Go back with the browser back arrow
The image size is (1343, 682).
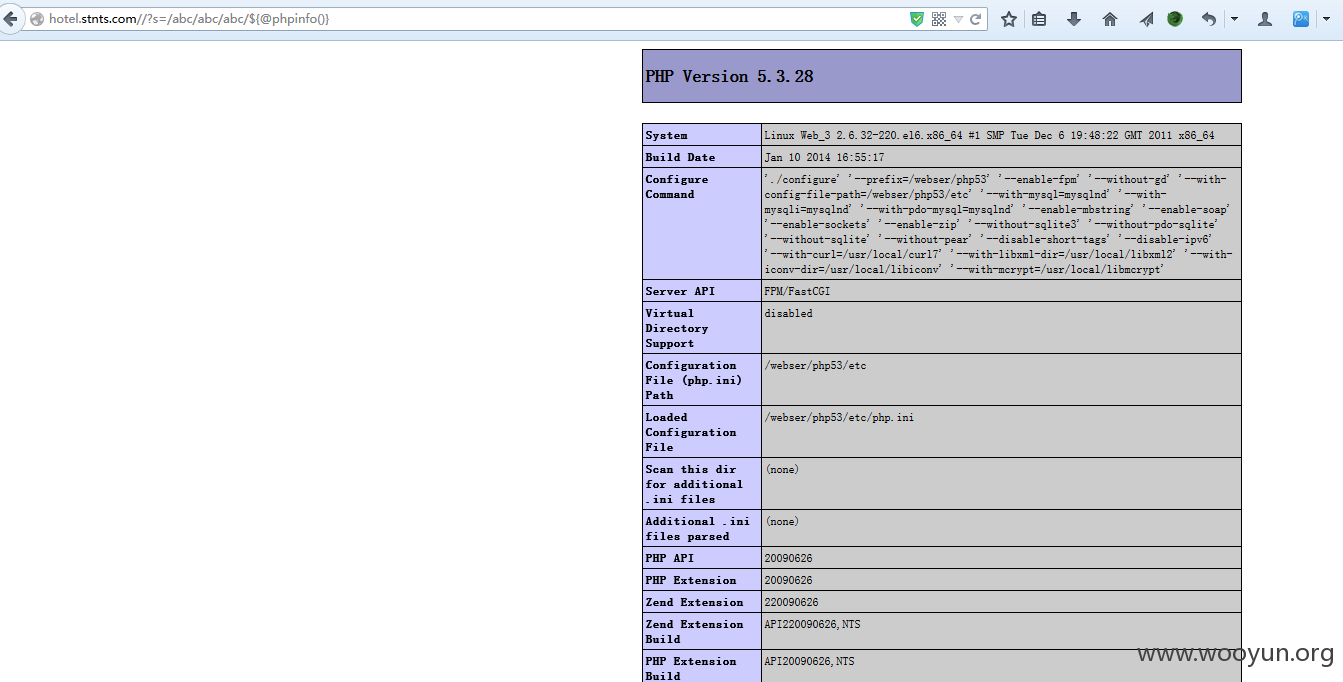10,19
